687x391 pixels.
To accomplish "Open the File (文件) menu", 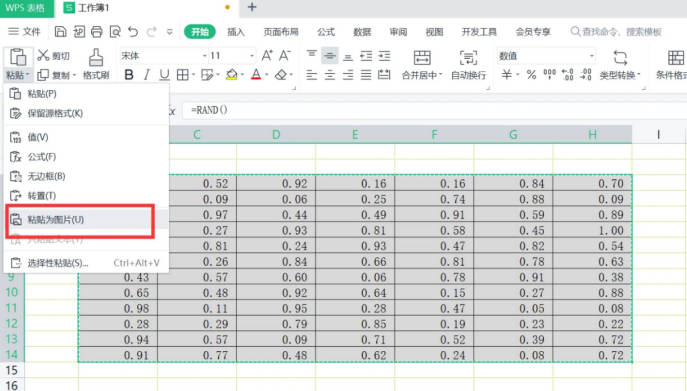I will 25,32.
